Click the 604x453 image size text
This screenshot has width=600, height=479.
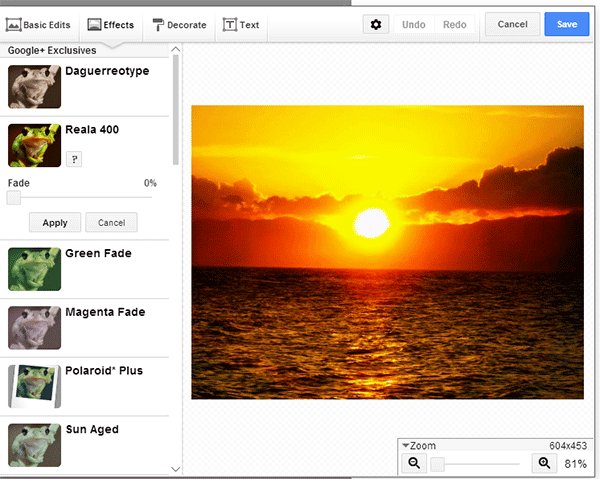(x=568, y=446)
